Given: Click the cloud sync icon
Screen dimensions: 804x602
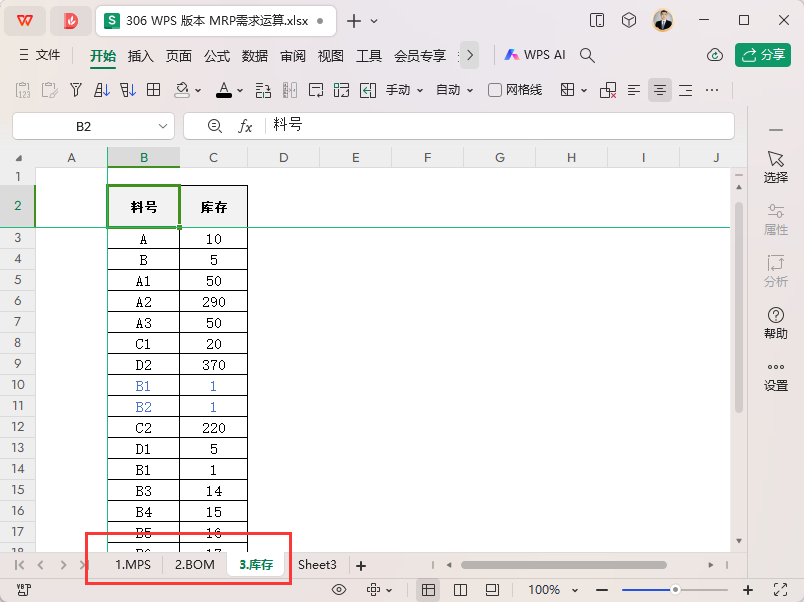Looking at the screenshot, I should [x=715, y=55].
